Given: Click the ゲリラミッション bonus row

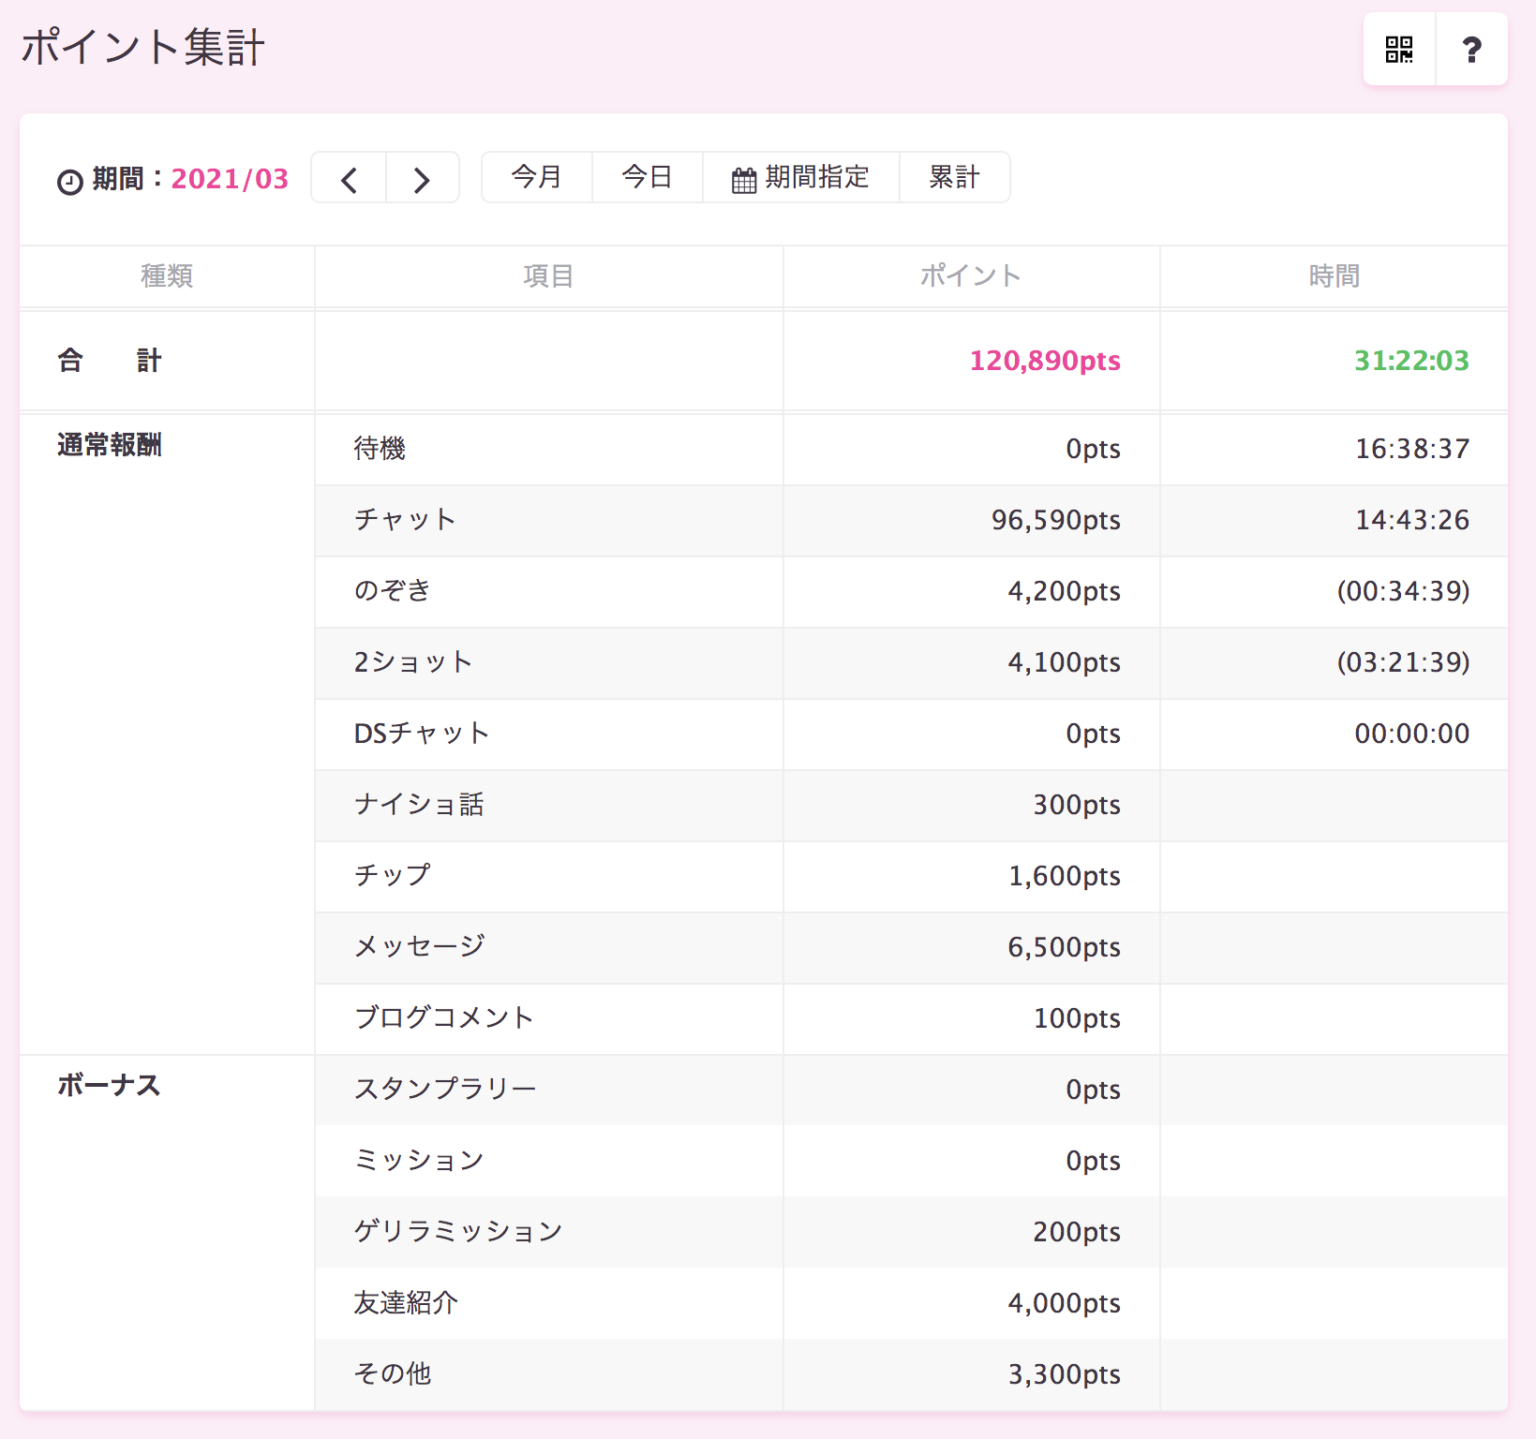Looking at the screenshot, I should click(458, 1232).
